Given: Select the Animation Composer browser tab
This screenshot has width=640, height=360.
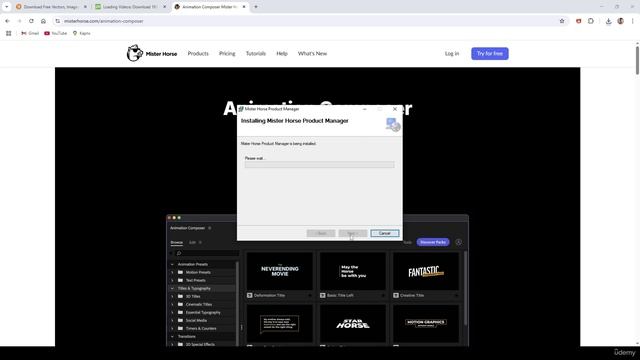Looking at the screenshot, I should click(x=209, y=7).
